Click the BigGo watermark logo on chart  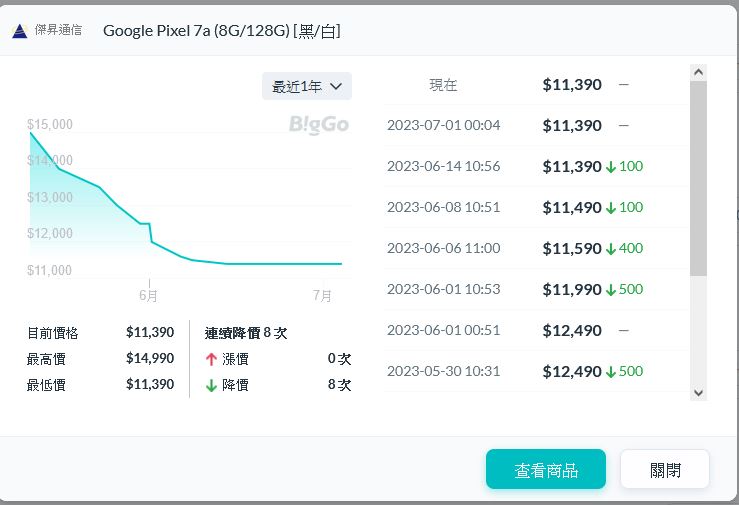[x=319, y=124]
